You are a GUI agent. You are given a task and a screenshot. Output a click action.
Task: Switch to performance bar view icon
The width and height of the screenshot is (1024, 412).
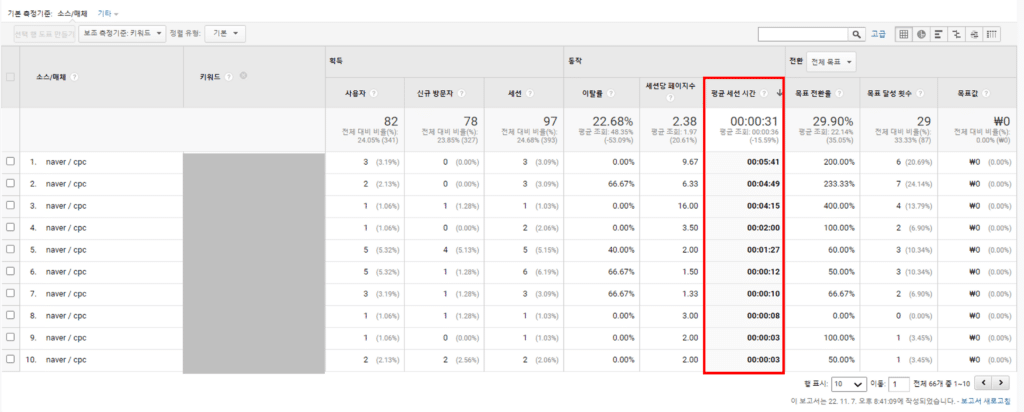click(x=939, y=34)
